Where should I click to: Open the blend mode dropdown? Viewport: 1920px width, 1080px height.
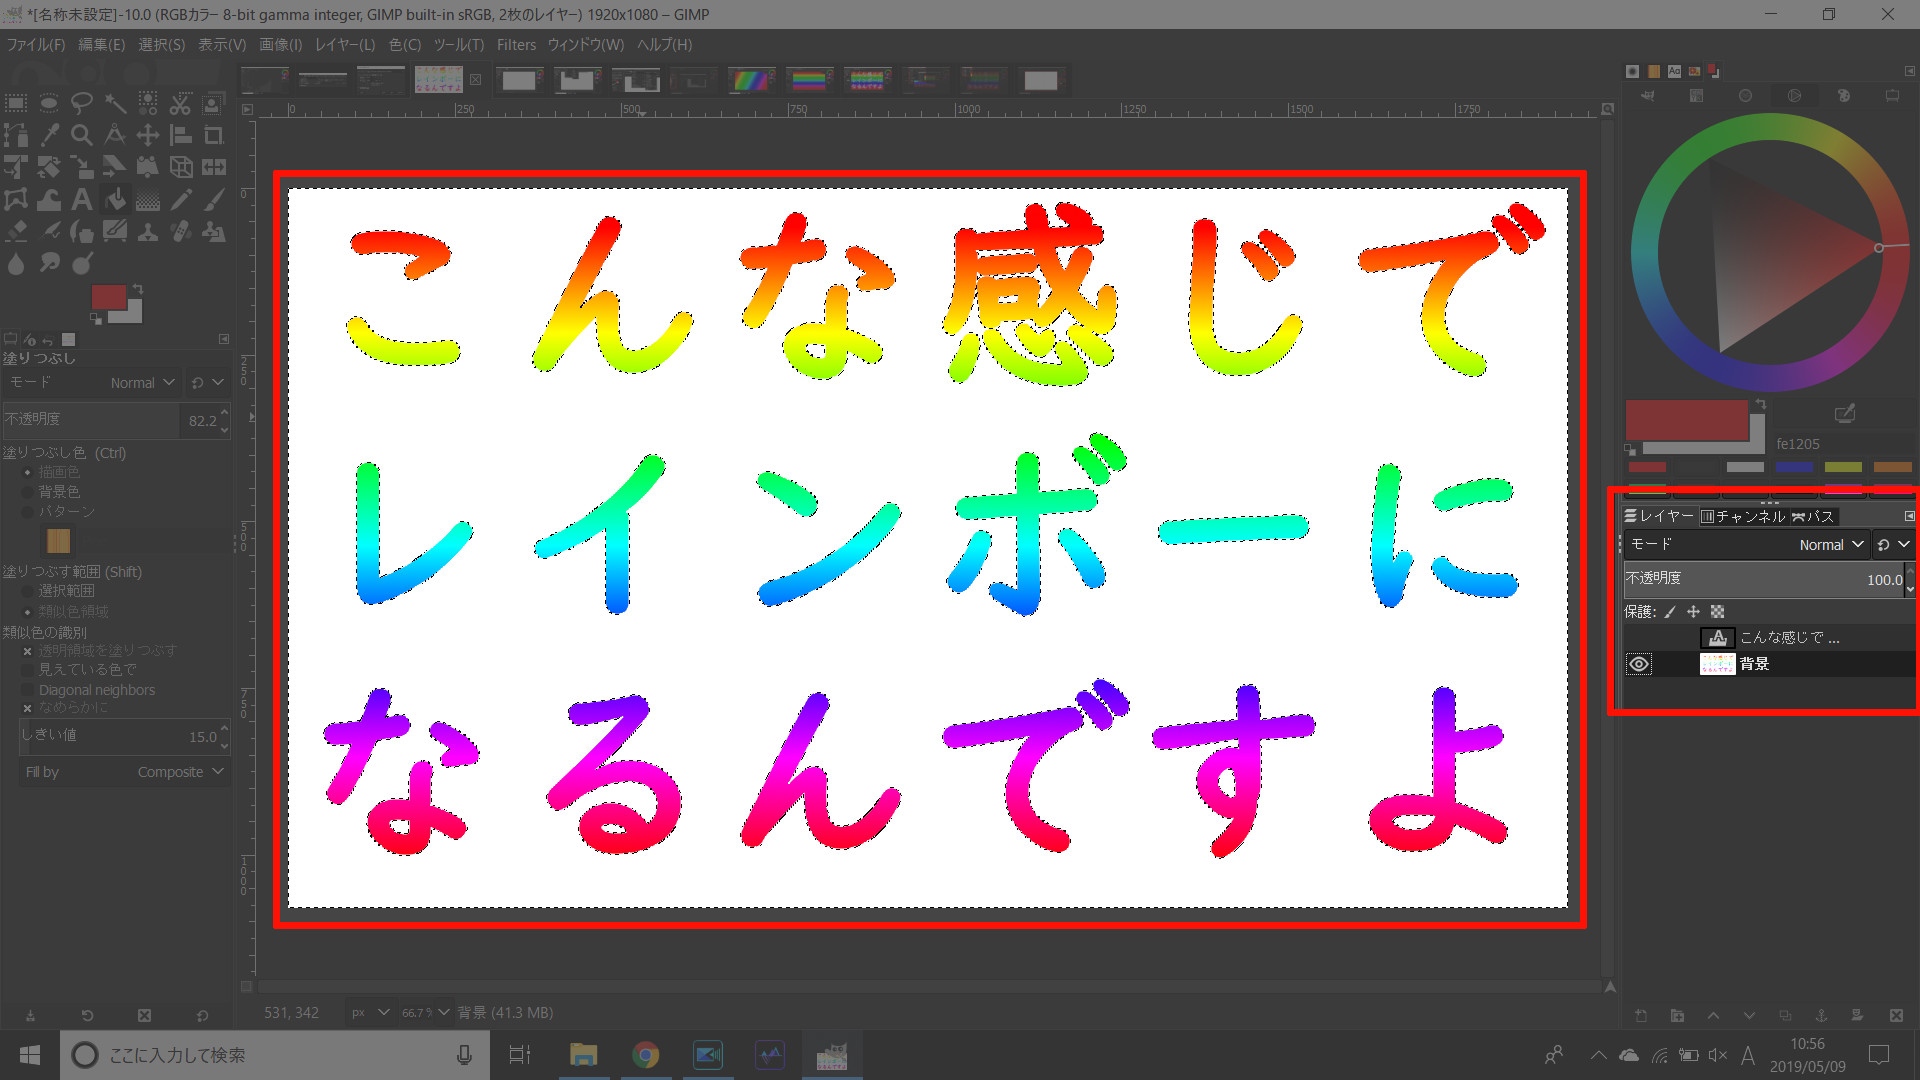(1834, 543)
